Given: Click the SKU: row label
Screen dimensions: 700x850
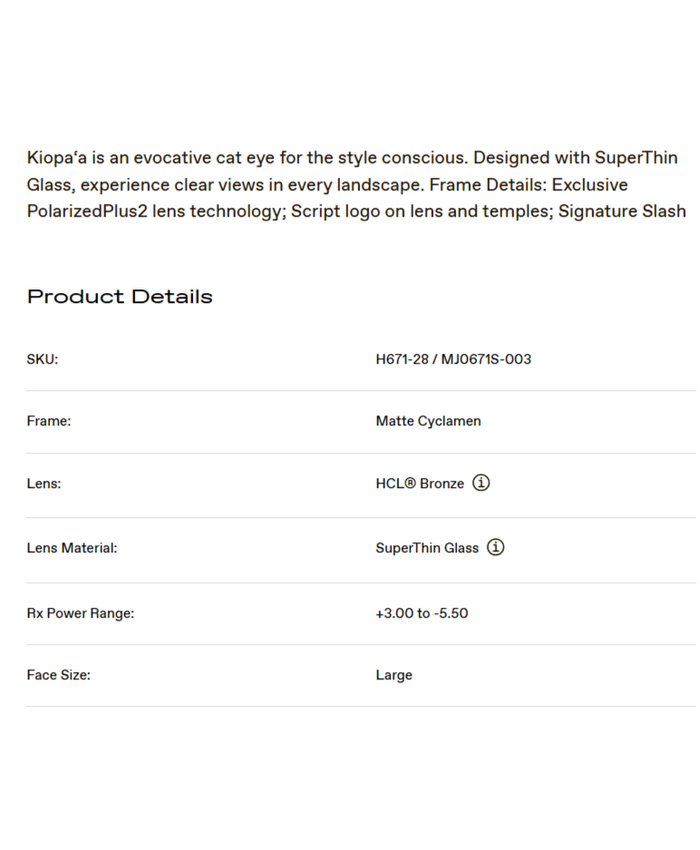Looking at the screenshot, I should (x=42, y=359).
